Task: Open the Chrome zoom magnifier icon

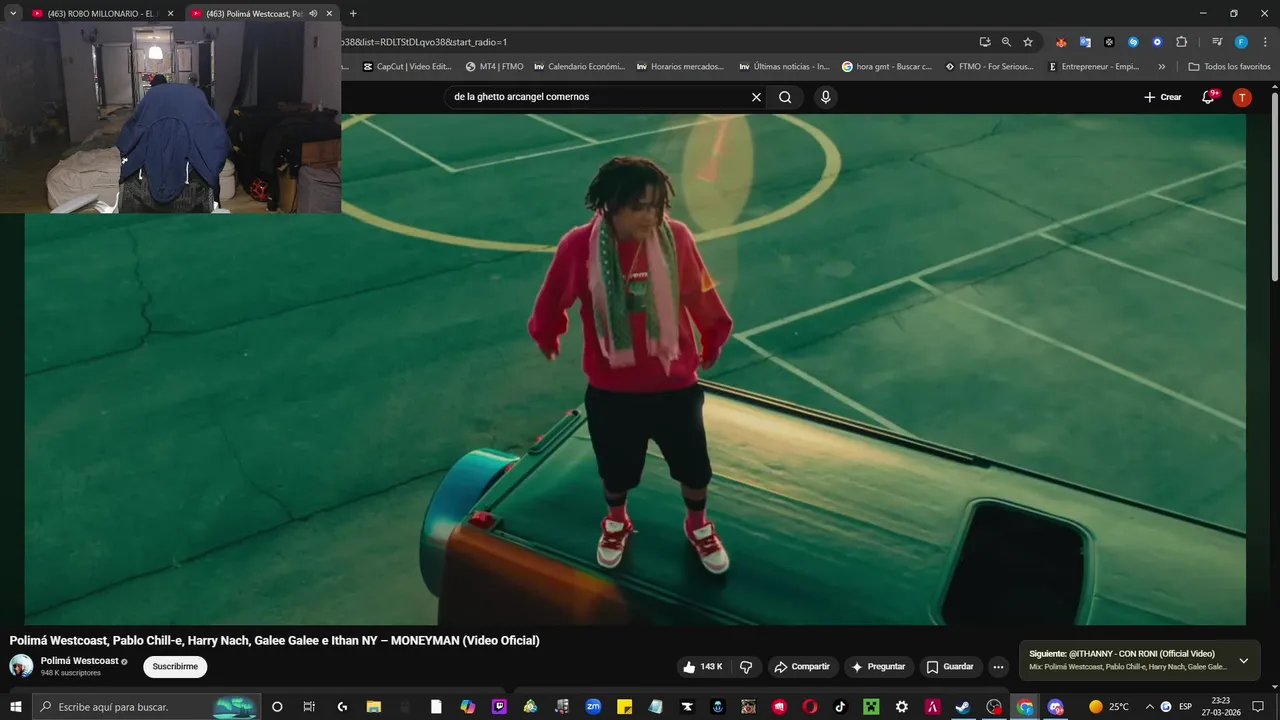Action: click(1006, 42)
